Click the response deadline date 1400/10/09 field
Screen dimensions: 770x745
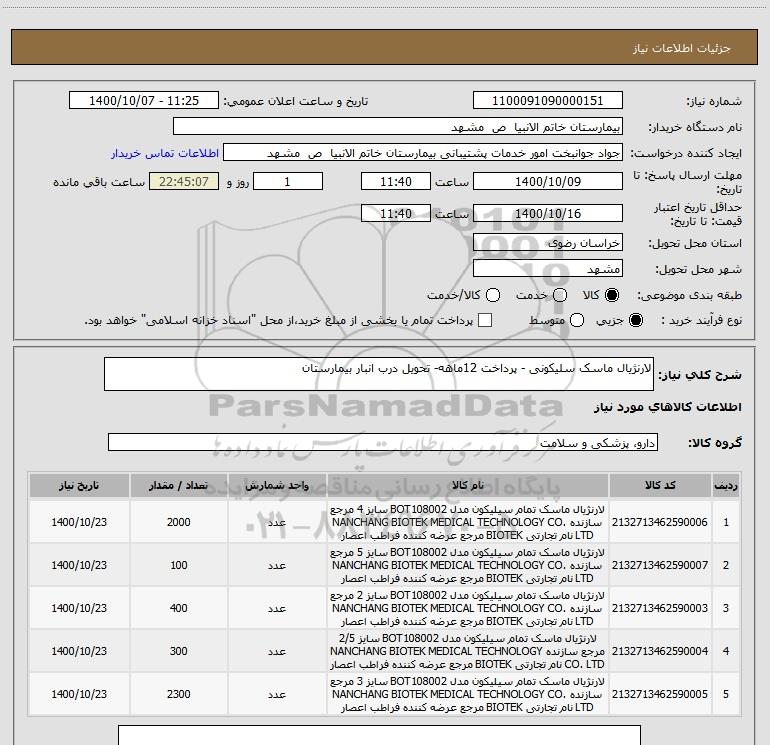[x=548, y=181]
